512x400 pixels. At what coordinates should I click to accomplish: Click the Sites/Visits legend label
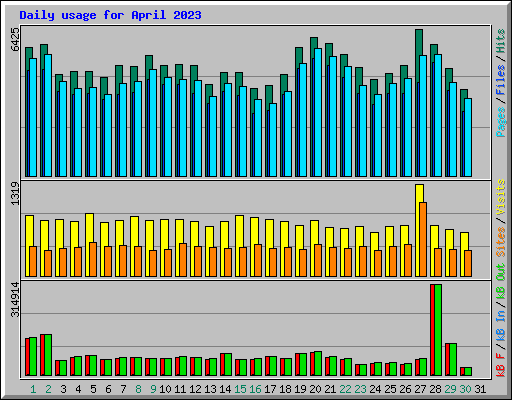[x=501, y=218]
